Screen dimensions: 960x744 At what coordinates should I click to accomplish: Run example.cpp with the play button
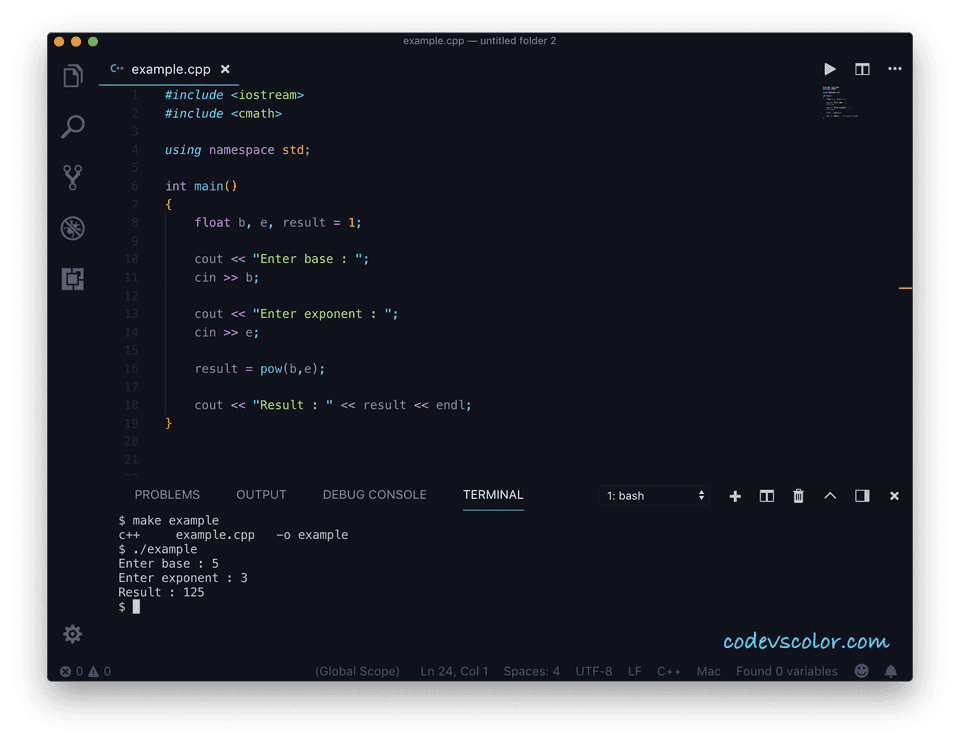[829, 68]
